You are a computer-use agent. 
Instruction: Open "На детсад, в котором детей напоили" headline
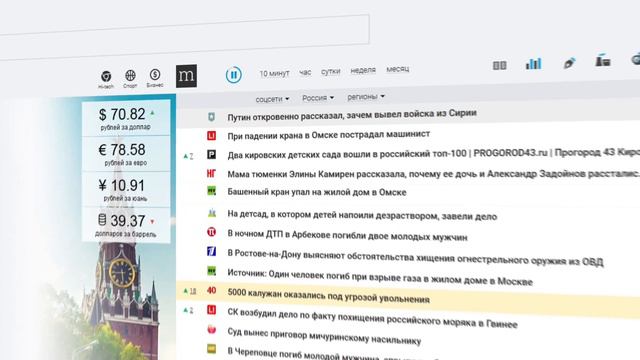coord(362,215)
